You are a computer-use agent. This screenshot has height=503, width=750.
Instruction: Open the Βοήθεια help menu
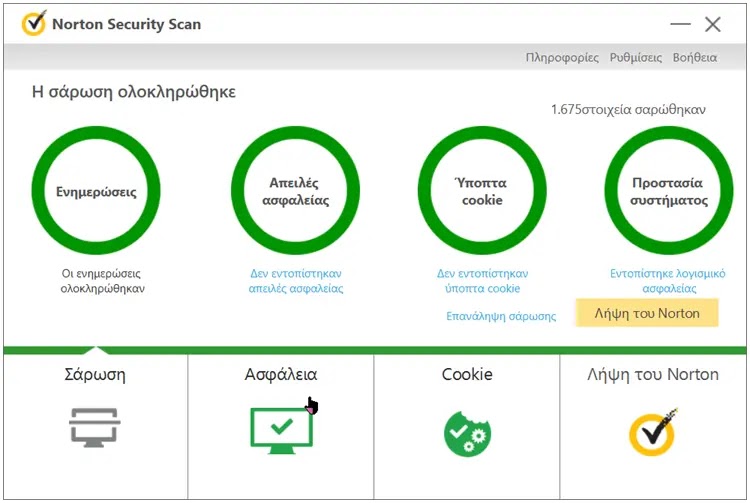695,57
